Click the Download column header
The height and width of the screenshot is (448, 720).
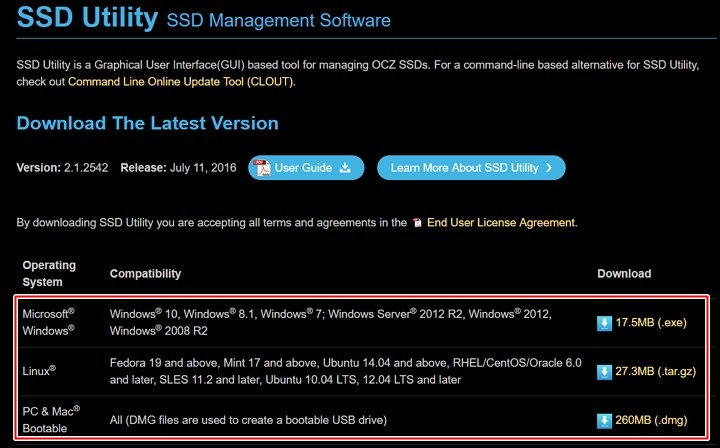(624, 274)
